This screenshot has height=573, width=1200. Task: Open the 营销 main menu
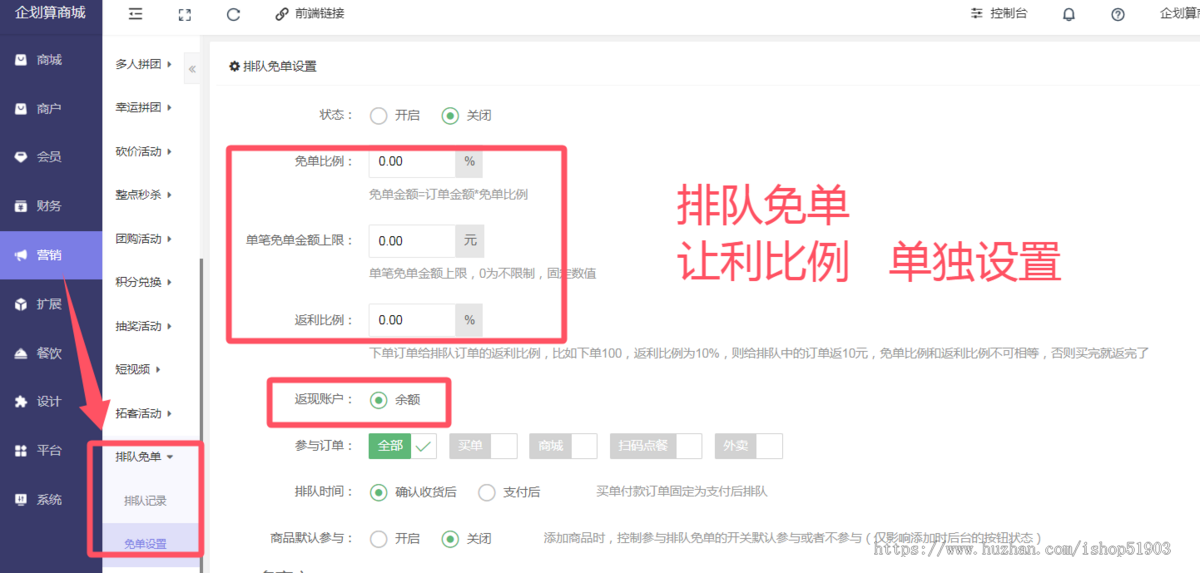(51, 255)
